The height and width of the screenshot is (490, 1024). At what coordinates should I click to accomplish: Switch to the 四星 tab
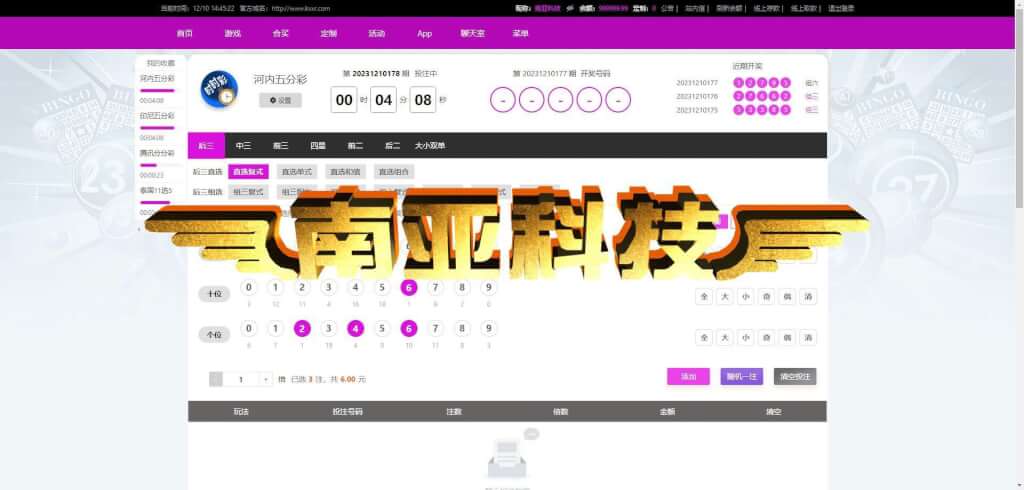pos(318,146)
